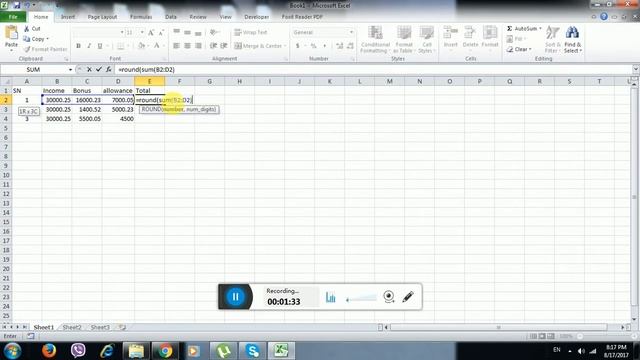Viewport: 640px width, 360px height.
Task: Align text left in cell
Action: pyautogui.click(x=176, y=46)
